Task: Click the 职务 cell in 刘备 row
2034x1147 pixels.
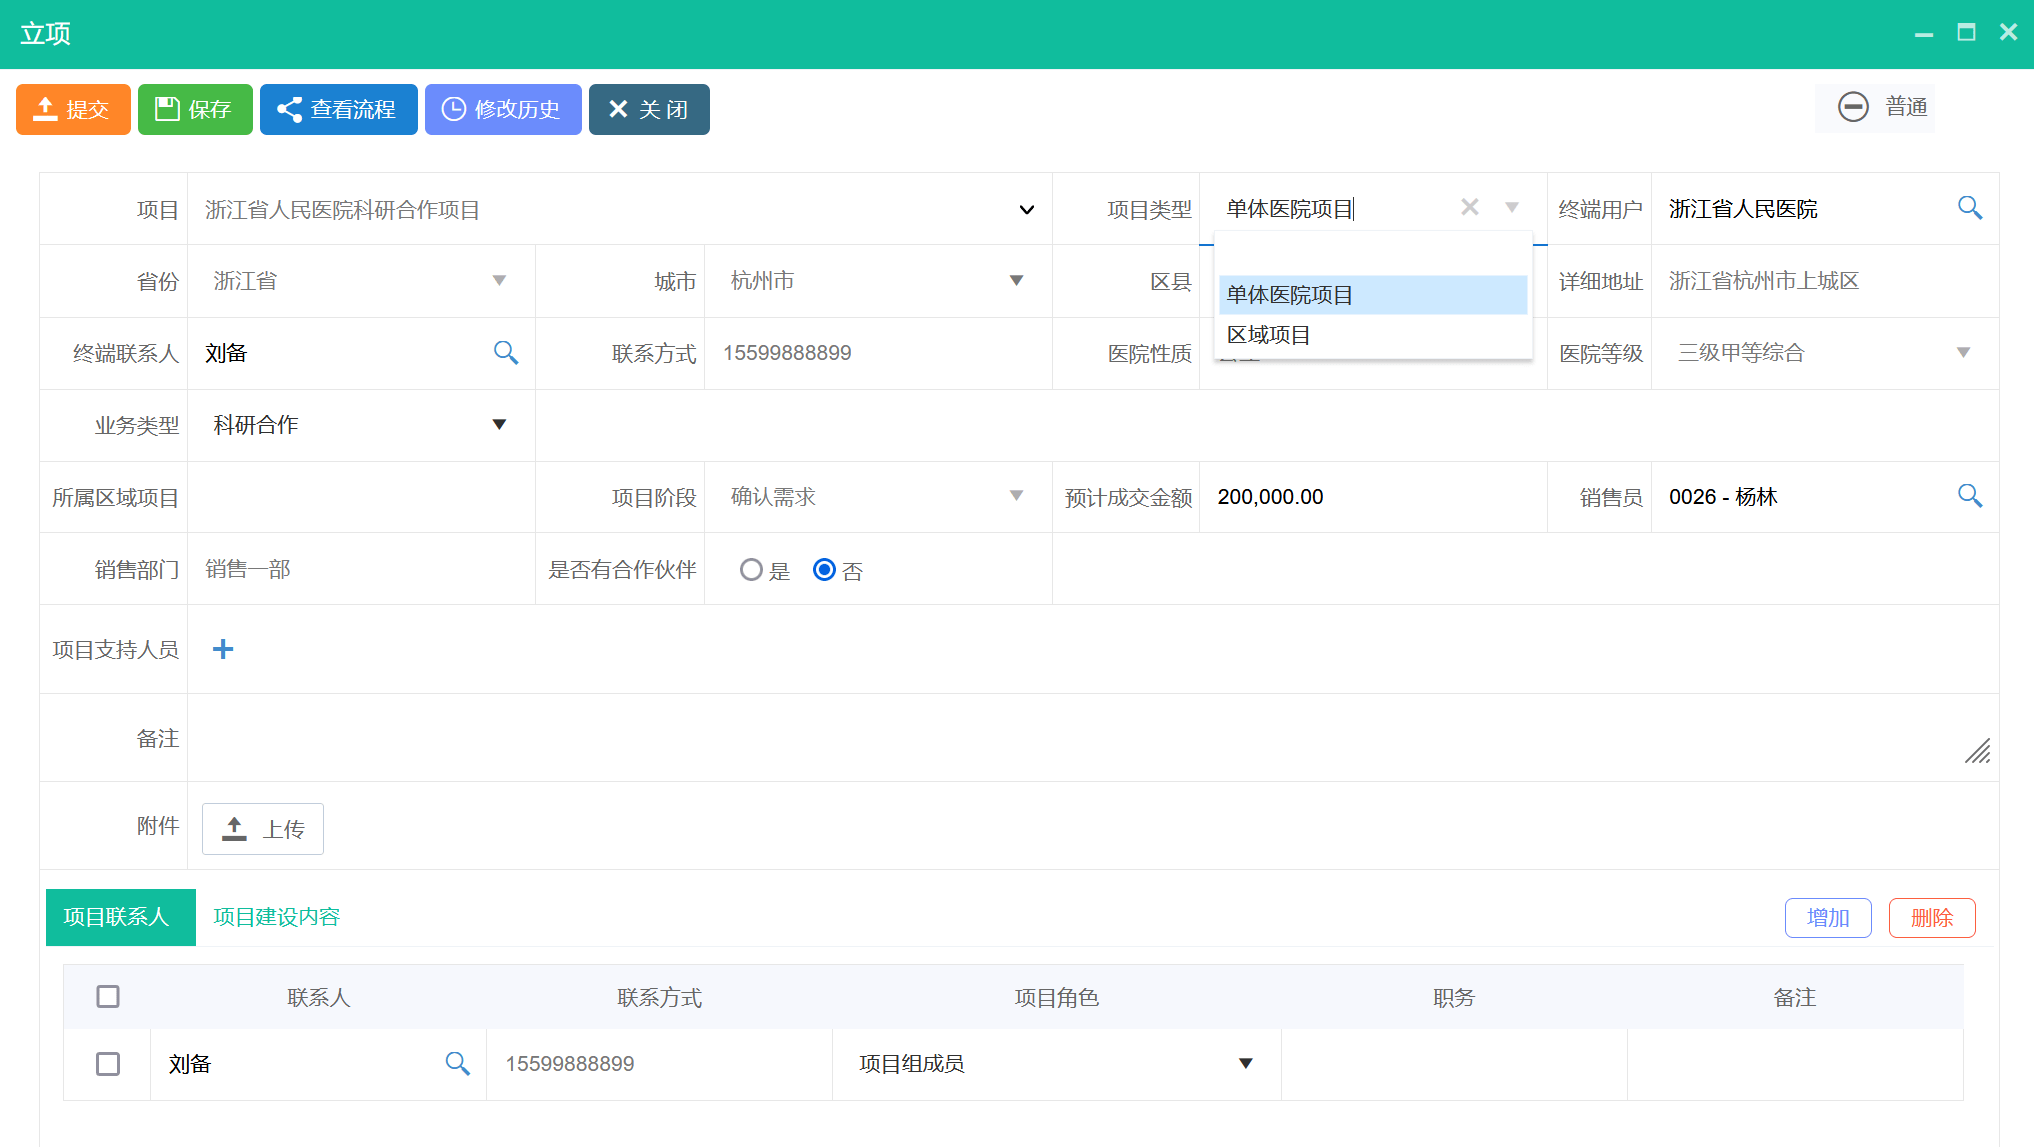Action: [1454, 1064]
